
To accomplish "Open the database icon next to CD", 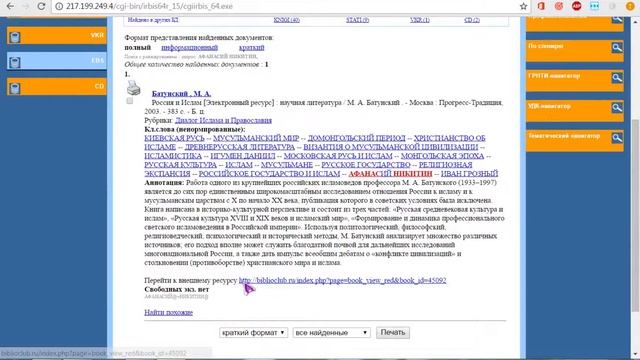I will 15,88.
